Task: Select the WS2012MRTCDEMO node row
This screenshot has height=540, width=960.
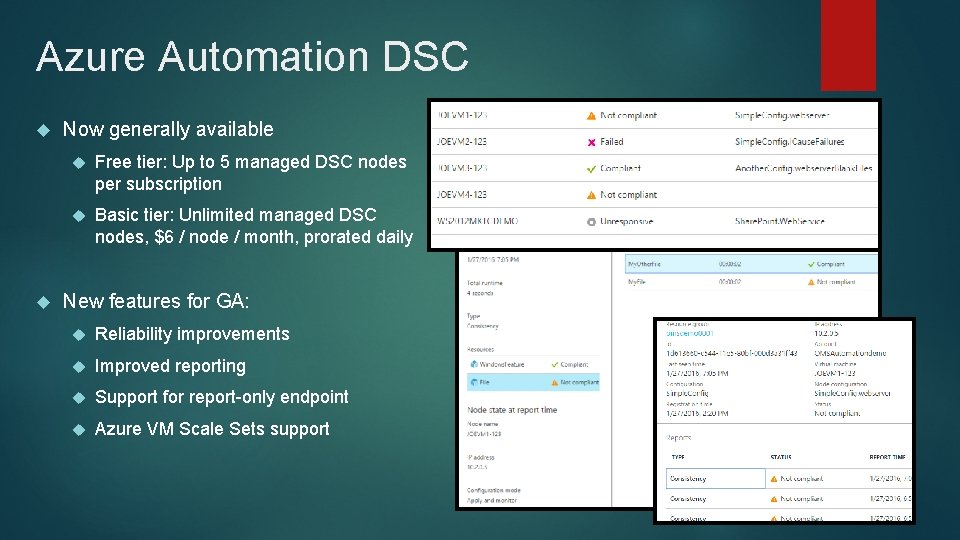Action: pos(654,221)
